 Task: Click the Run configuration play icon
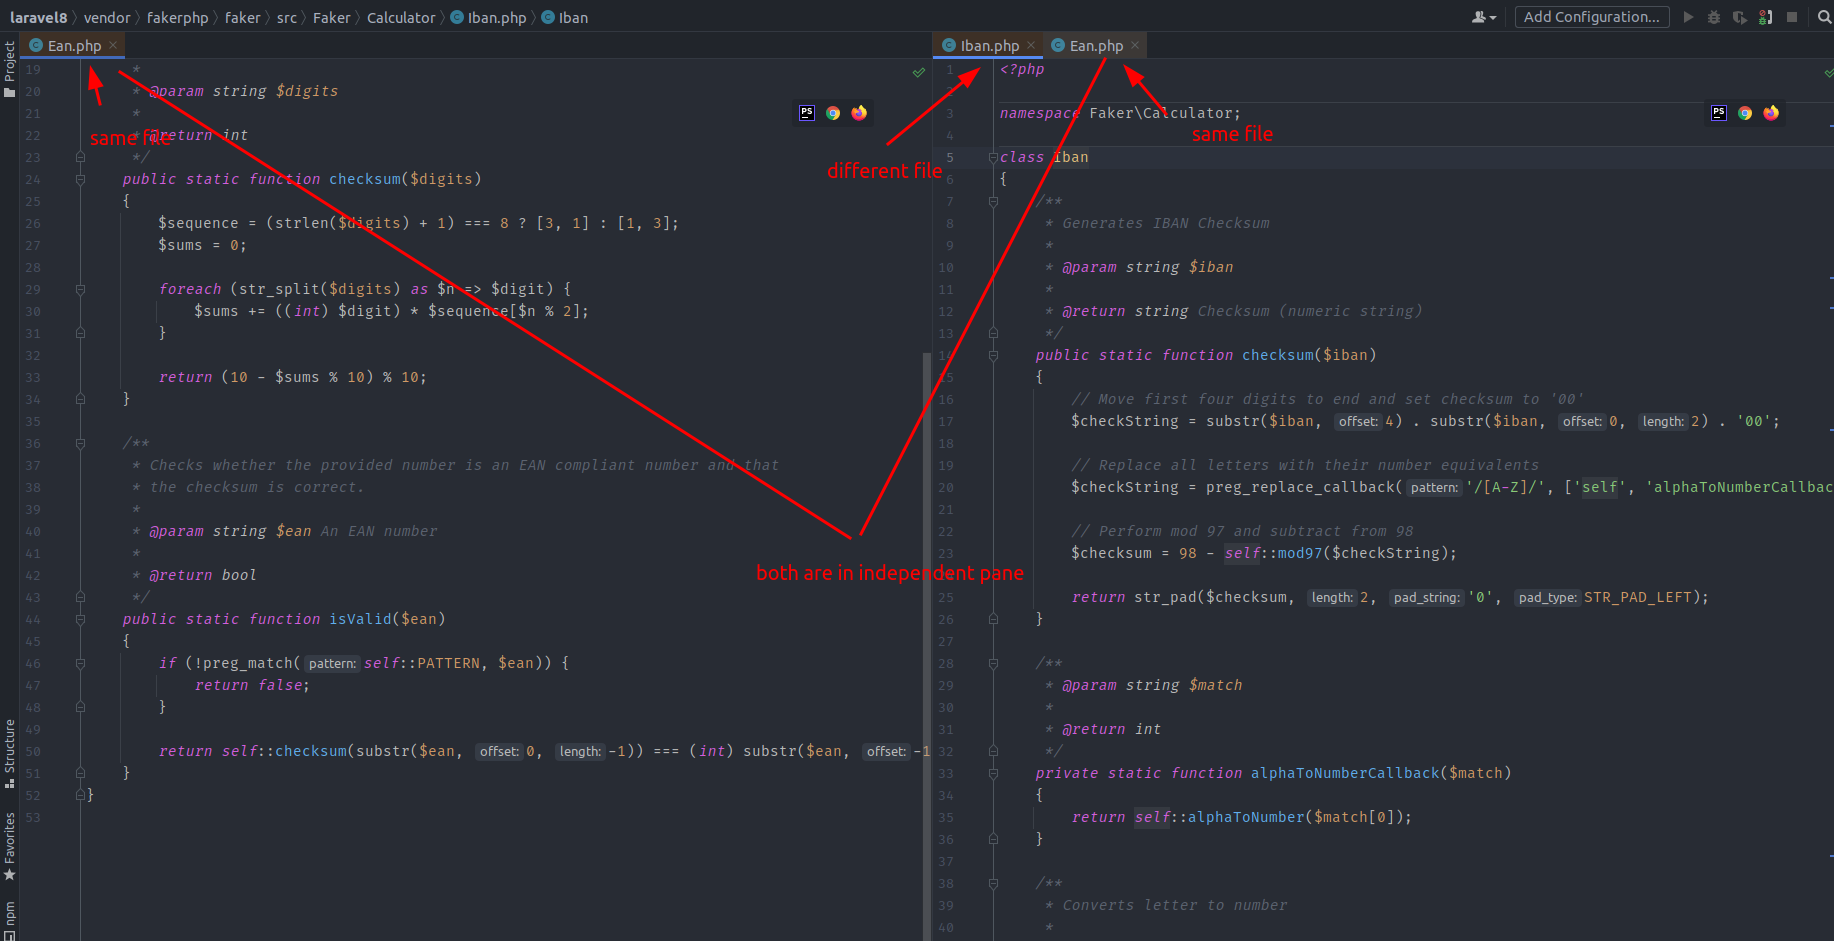pos(1689,17)
